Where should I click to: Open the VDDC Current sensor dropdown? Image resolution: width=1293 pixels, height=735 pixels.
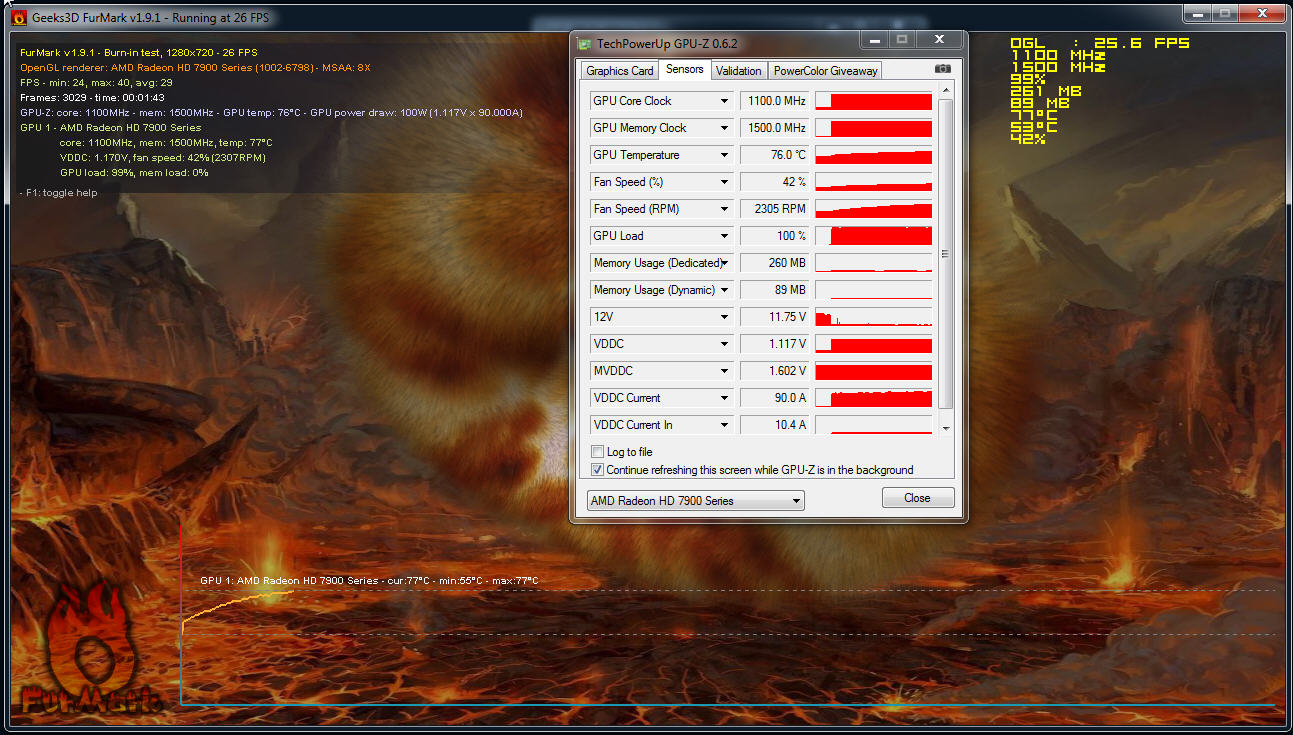[724, 398]
